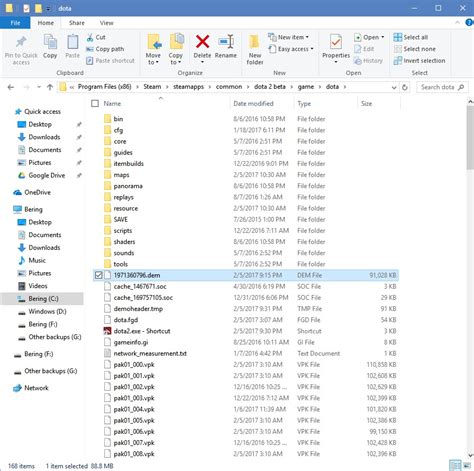Switch to the Share ribbon tab
The width and height of the screenshot is (474, 471).
[x=77, y=23]
